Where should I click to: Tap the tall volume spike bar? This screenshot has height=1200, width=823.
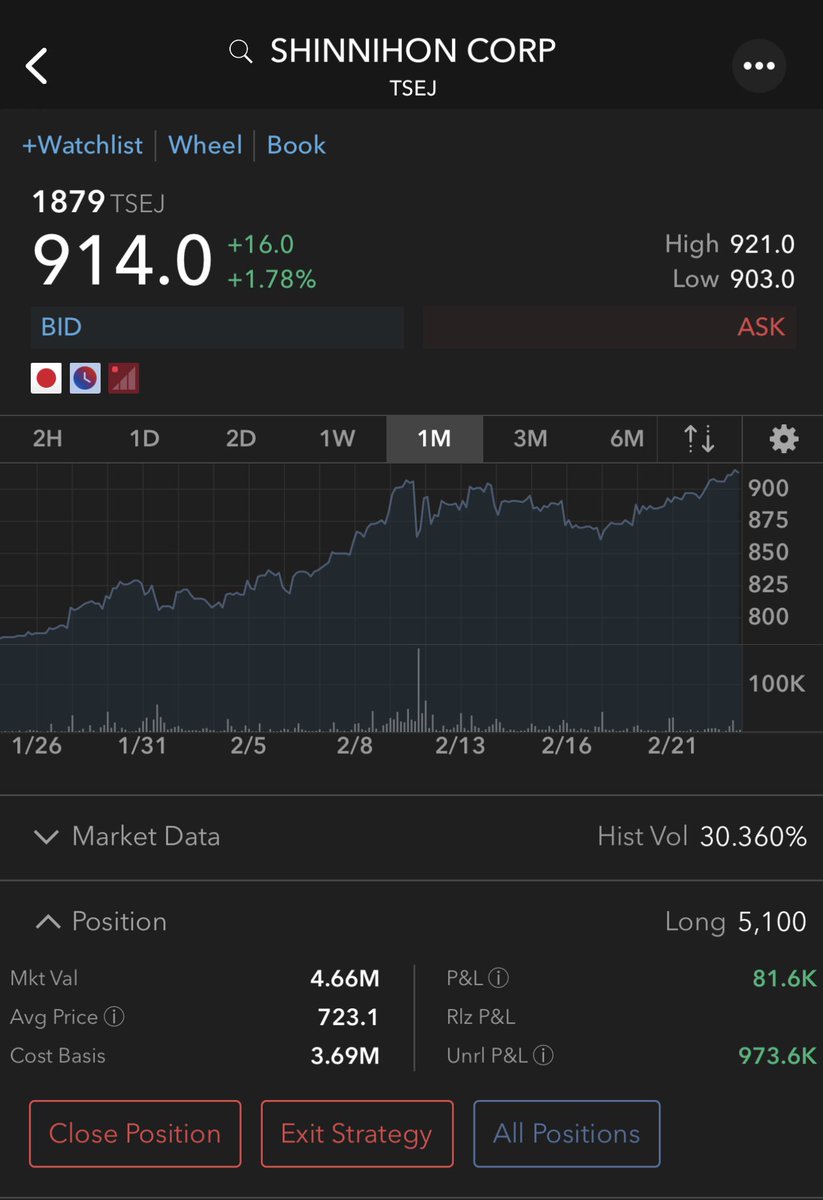[x=418, y=690]
